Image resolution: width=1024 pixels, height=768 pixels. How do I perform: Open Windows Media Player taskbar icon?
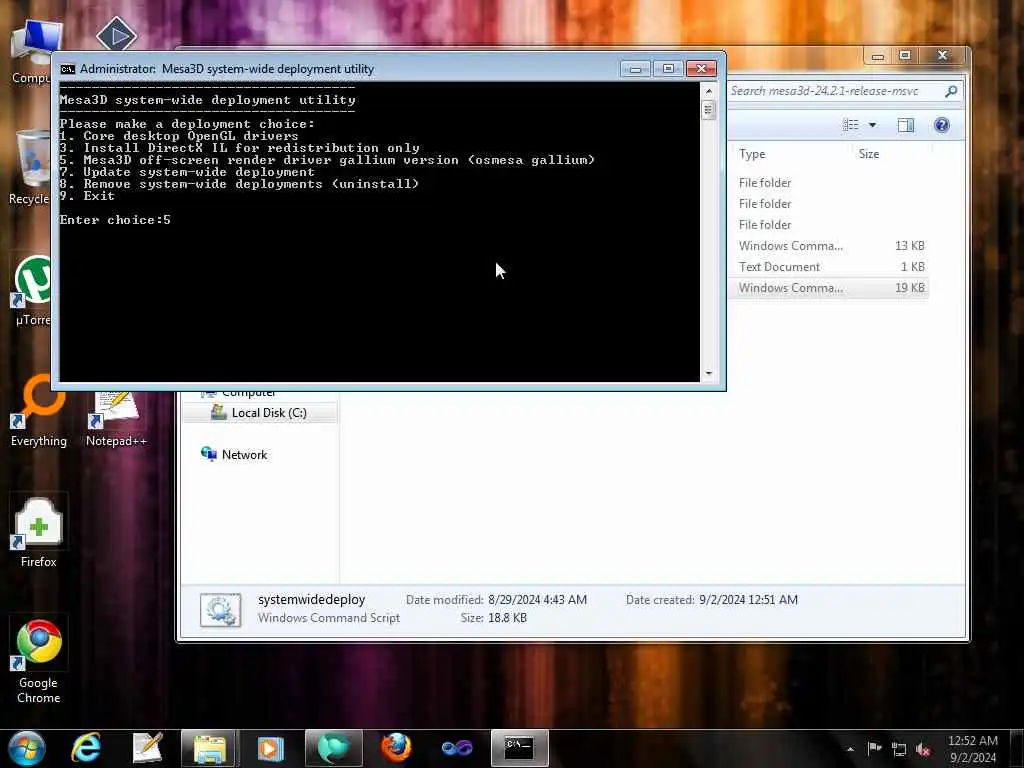(x=270, y=748)
